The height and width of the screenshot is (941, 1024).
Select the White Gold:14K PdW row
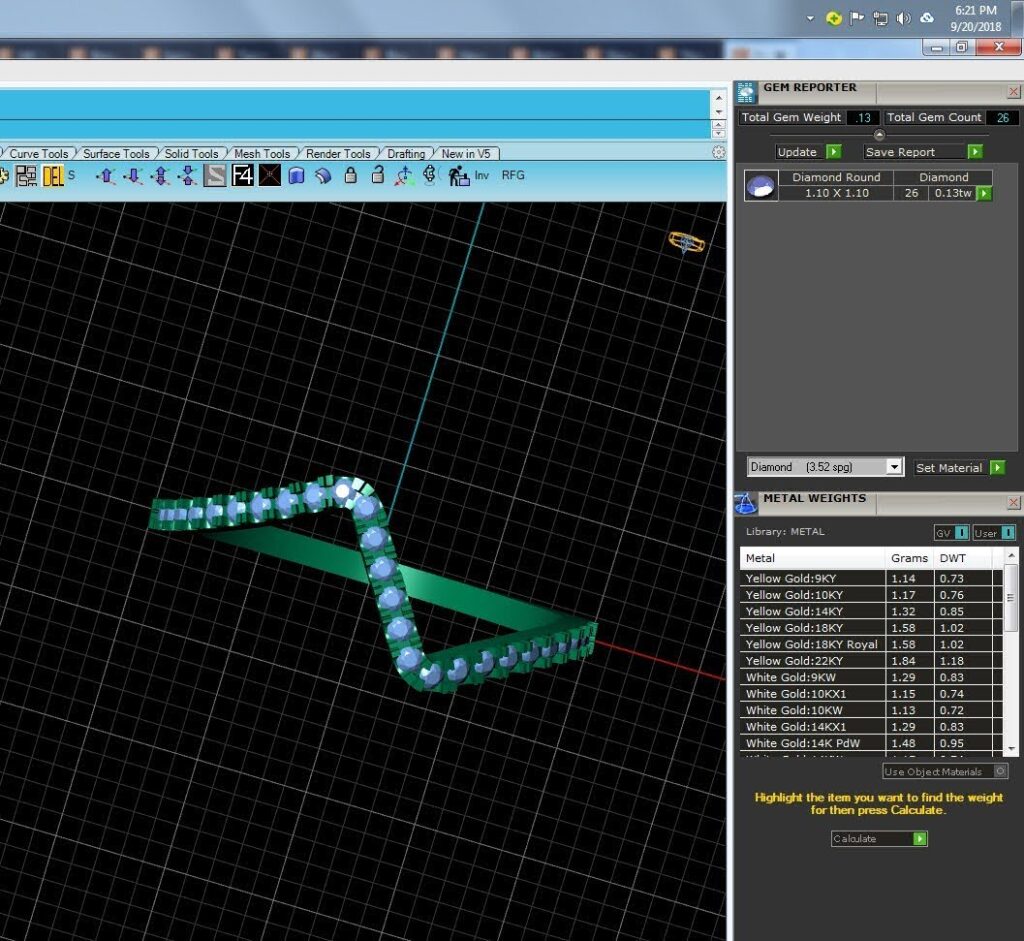(871, 743)
